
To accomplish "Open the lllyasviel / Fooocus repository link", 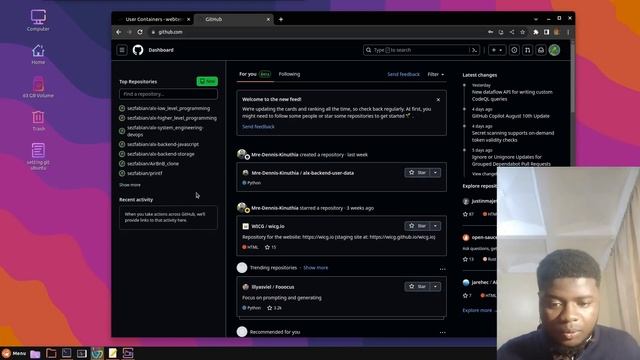I will pyautogui.click(x=273, y=287).
